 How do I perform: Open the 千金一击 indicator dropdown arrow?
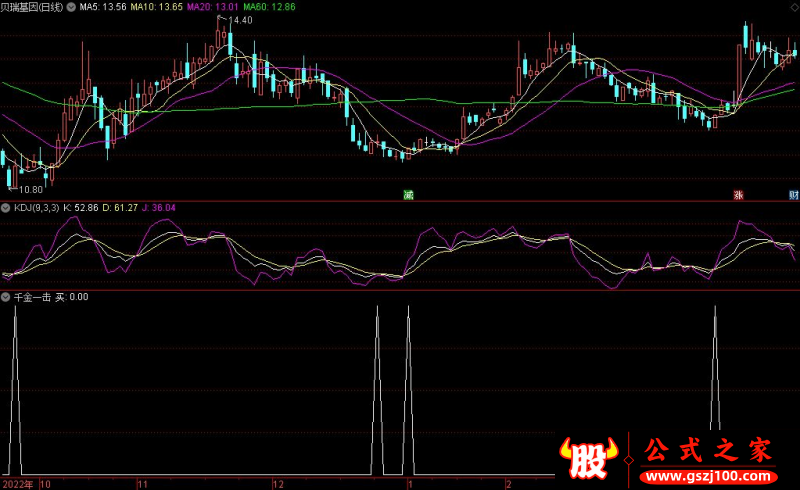click(x=6, y=298)
